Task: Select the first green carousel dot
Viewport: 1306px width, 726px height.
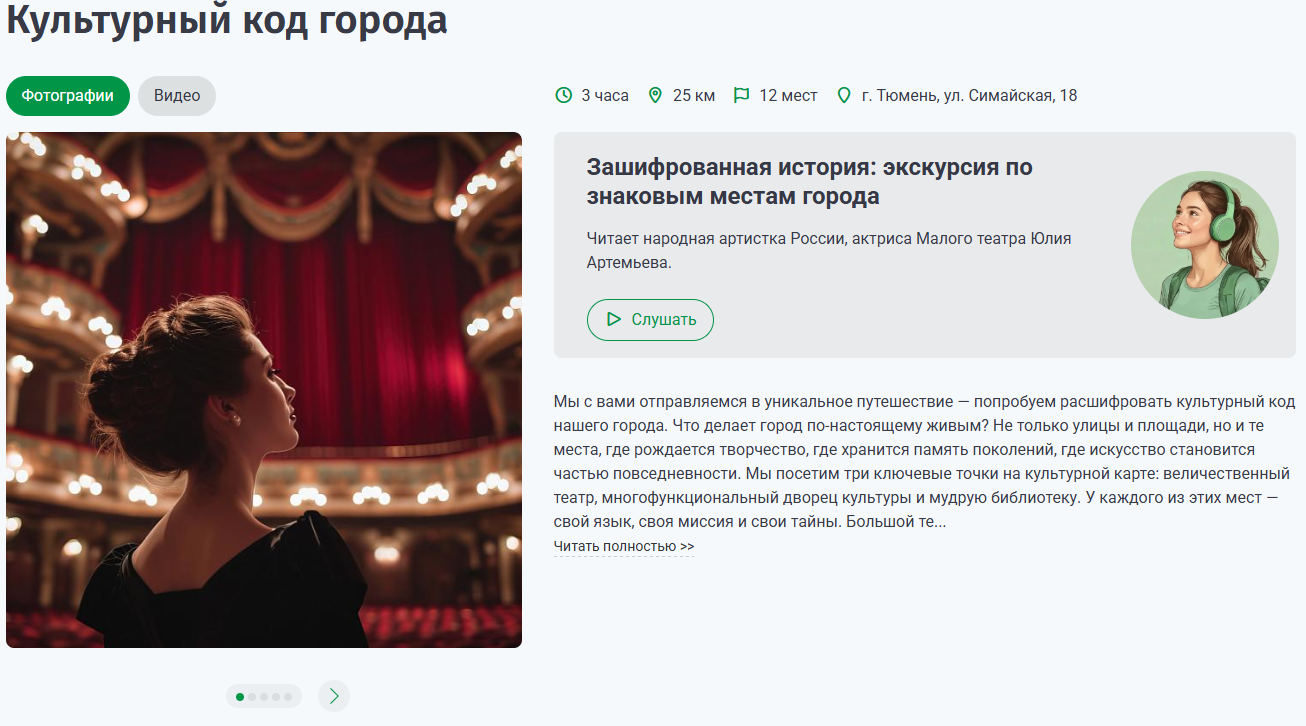Action: click(240, 697)
